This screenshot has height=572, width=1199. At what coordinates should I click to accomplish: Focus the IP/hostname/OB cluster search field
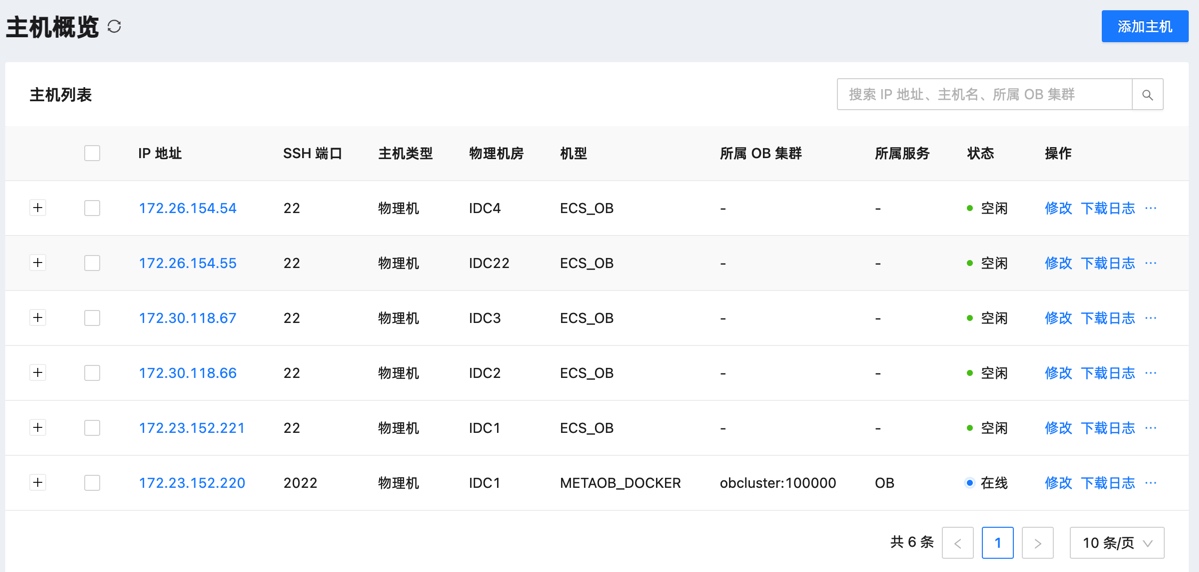tap(984, 94)
